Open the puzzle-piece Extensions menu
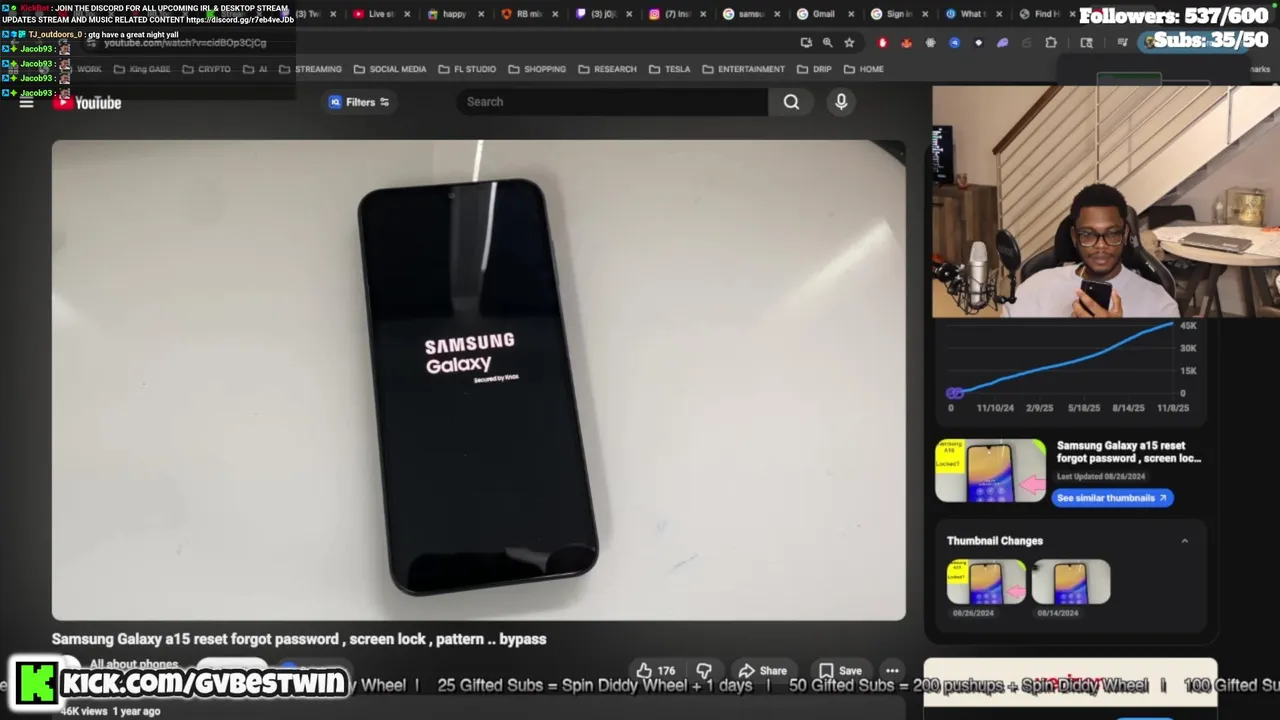 coord(1051,43)
